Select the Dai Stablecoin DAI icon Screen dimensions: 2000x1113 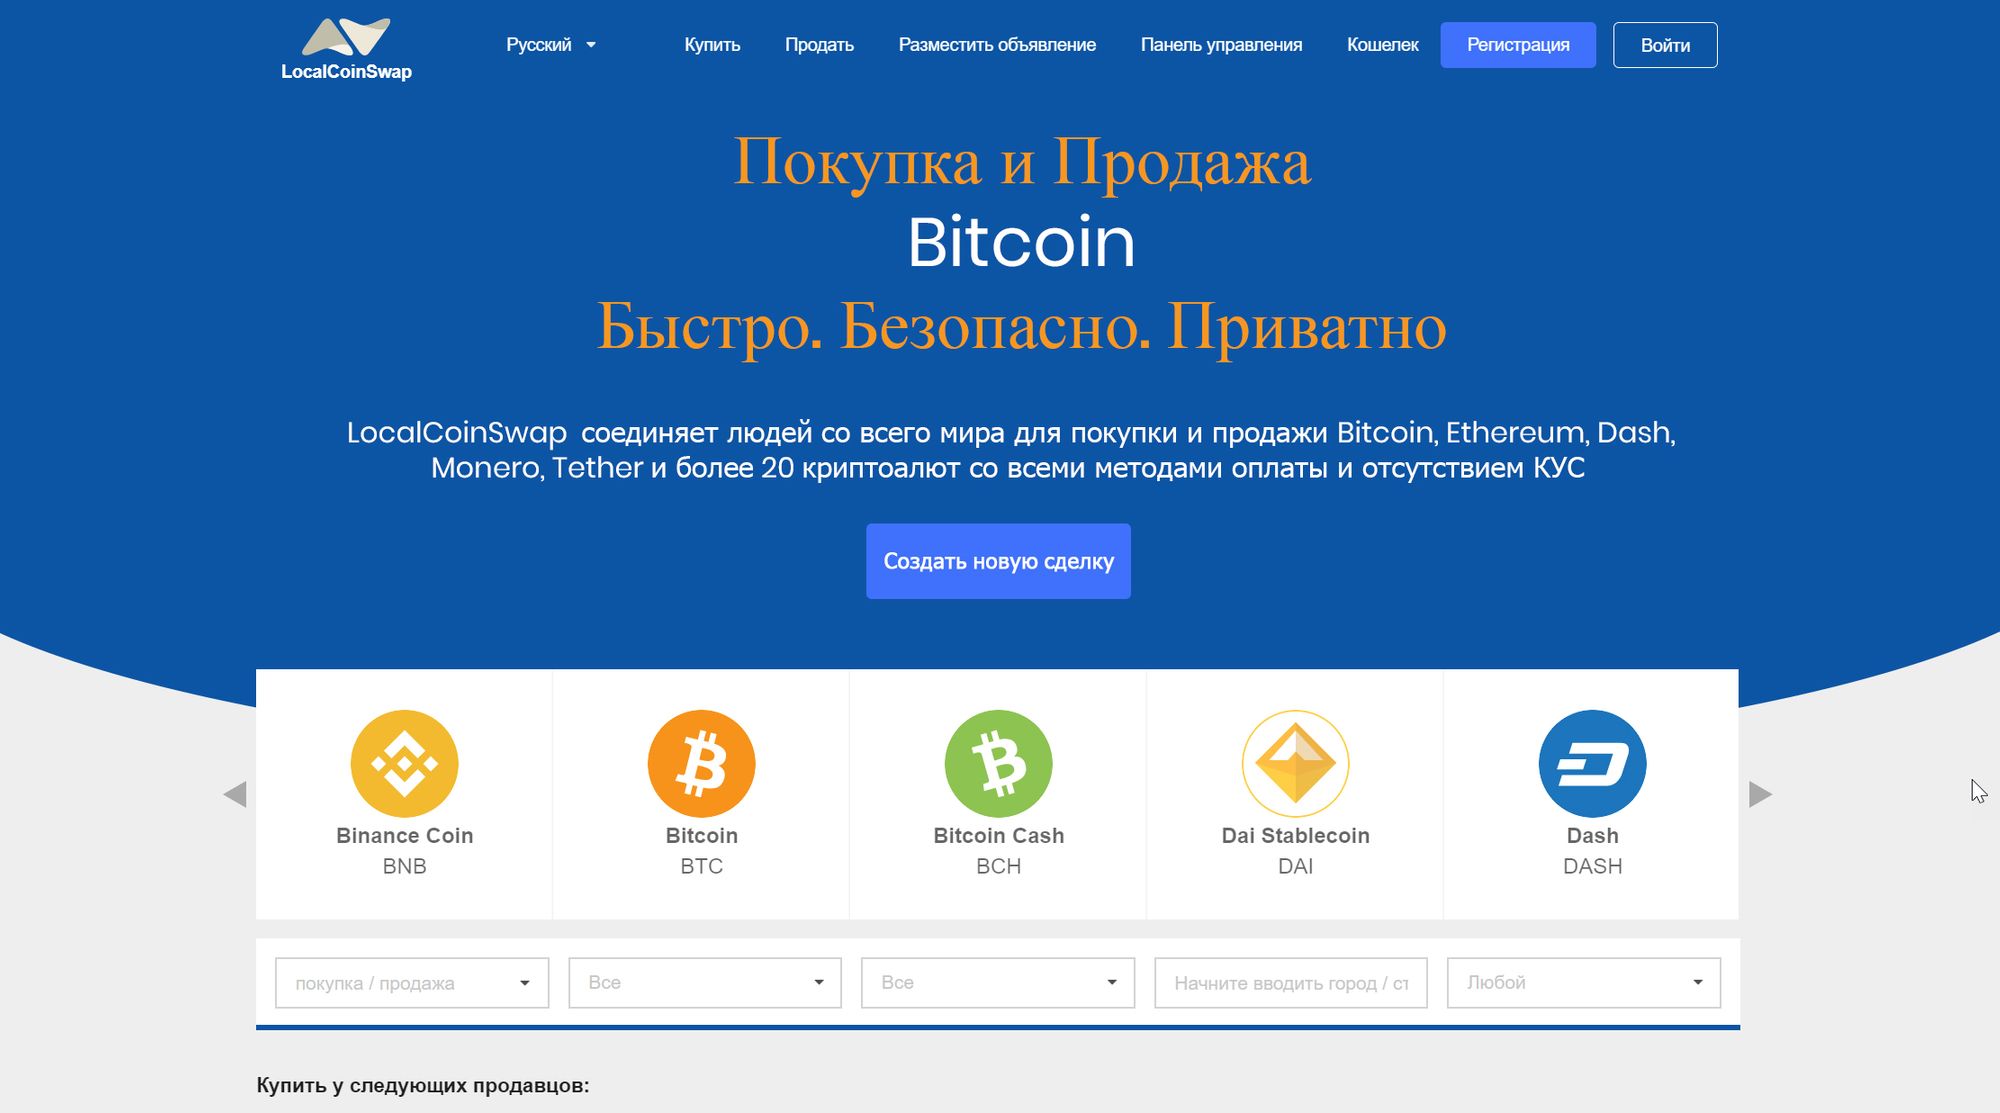pos(1296,763)
